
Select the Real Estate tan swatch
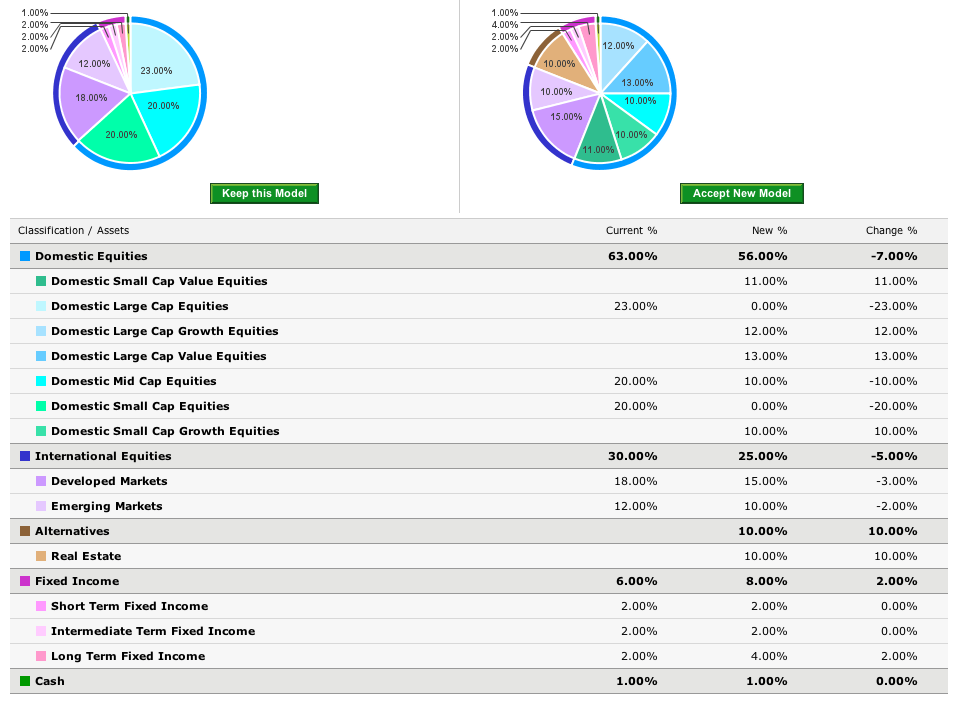pyautogui.click(x=41, y=557)
